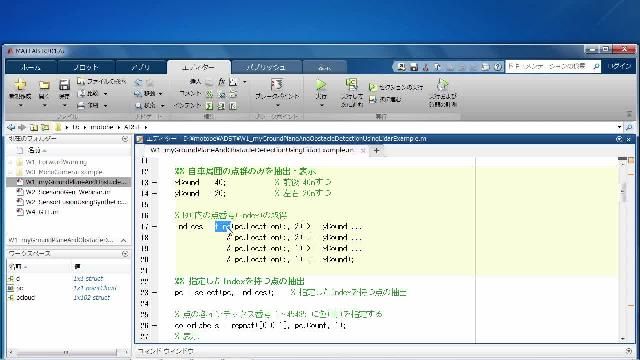Click the Advance to next section button
640x360 pixels.
click(x=385, y=99)
